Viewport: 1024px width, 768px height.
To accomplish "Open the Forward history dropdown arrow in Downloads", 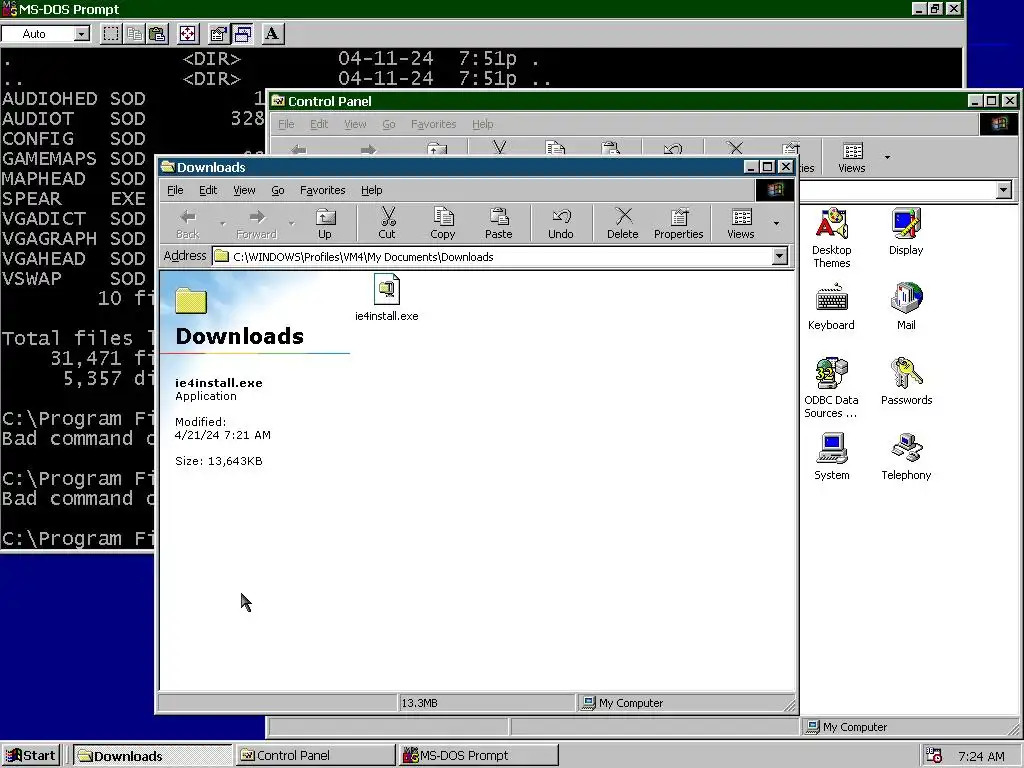I will pyautogui.click(x=291, y=223).
